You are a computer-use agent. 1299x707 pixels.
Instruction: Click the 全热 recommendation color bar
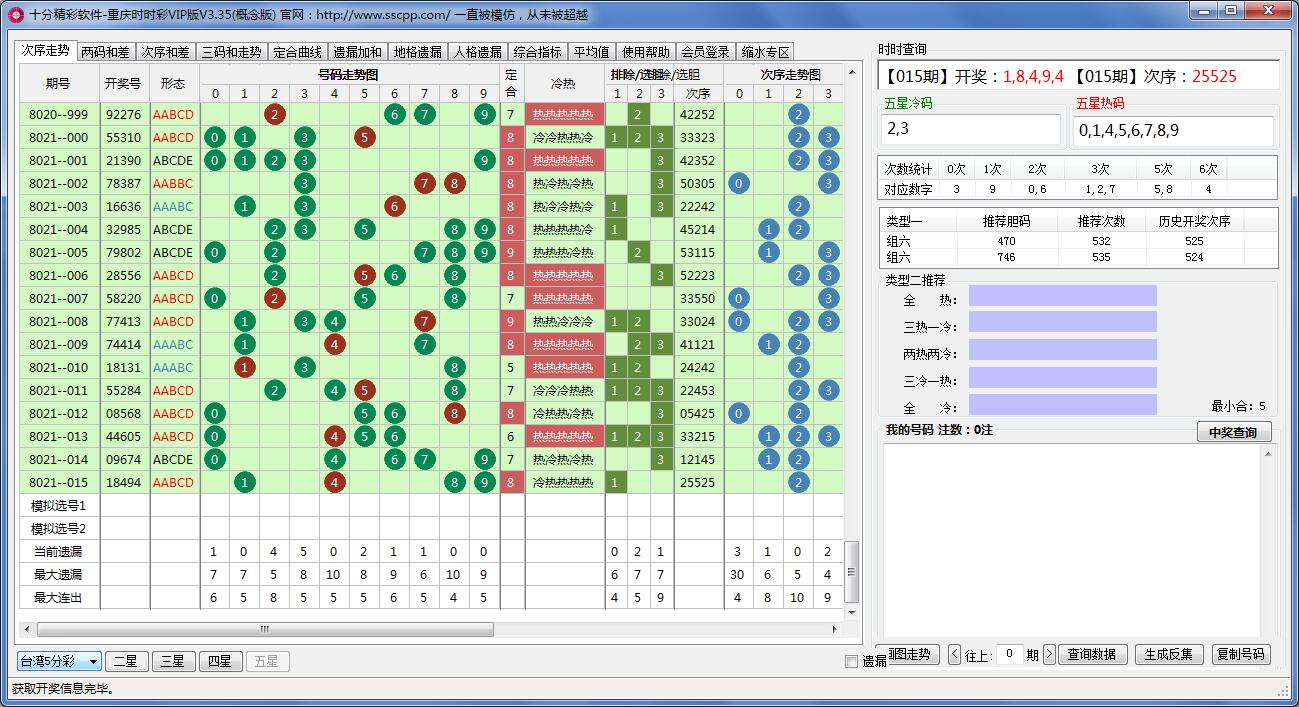coord(1062,296)
